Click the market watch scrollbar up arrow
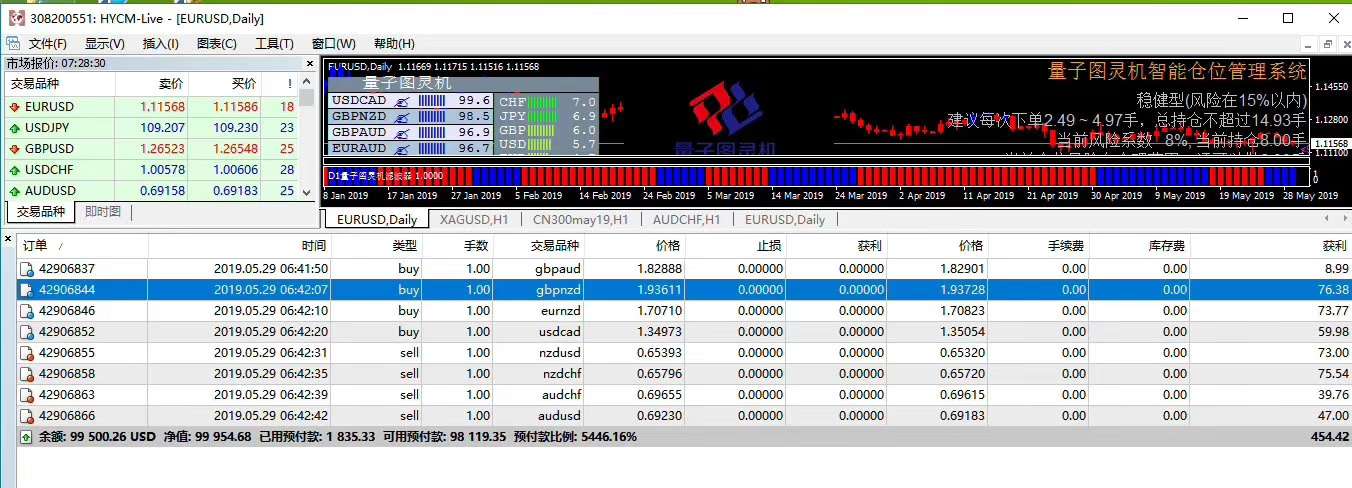Viewport: 1352px width, 488px height. (307, 83)
